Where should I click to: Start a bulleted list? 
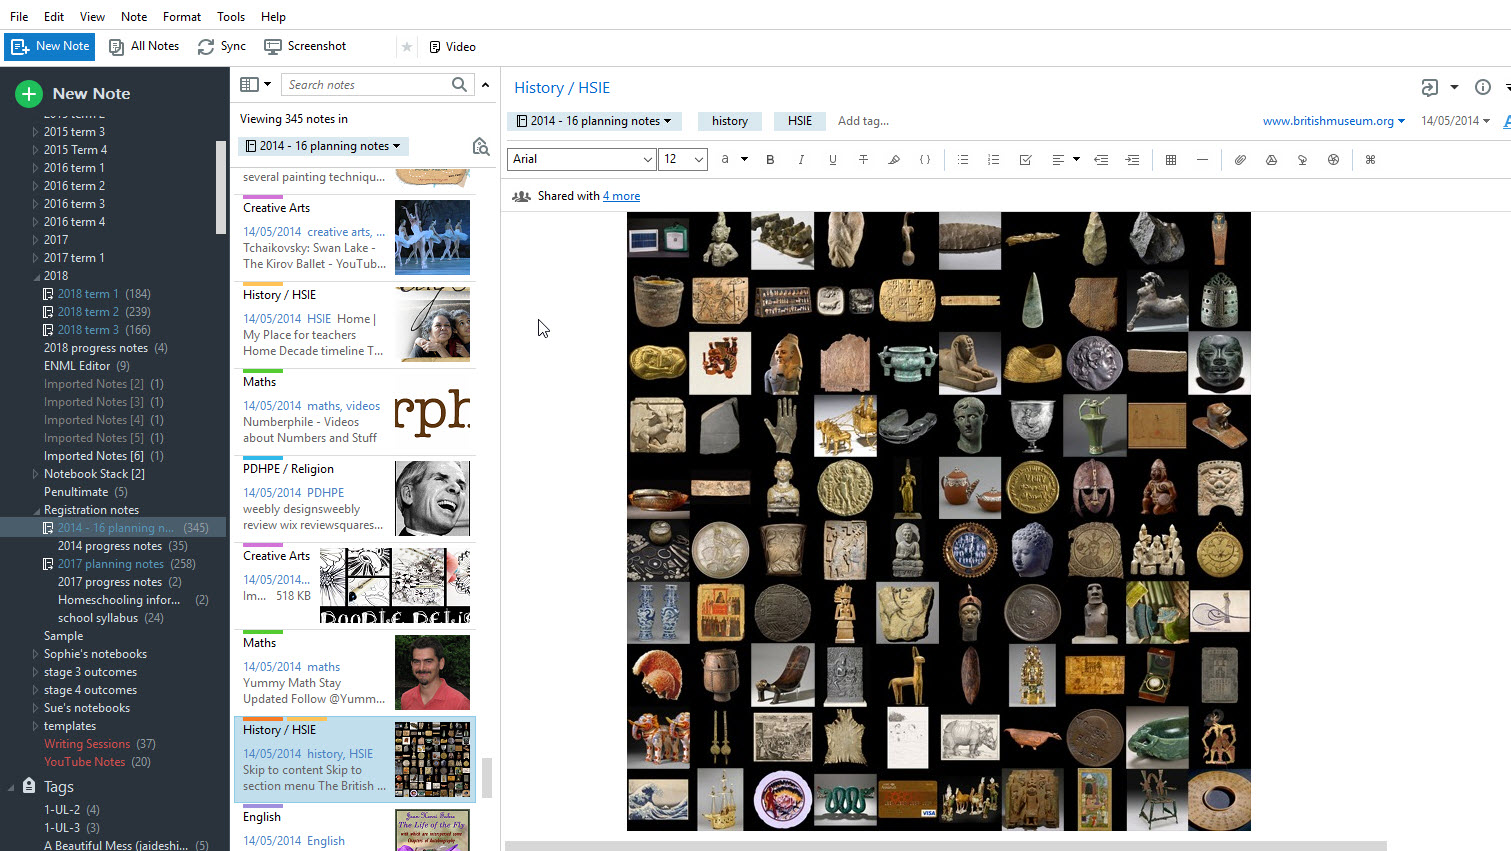click(x=963, y=160)
